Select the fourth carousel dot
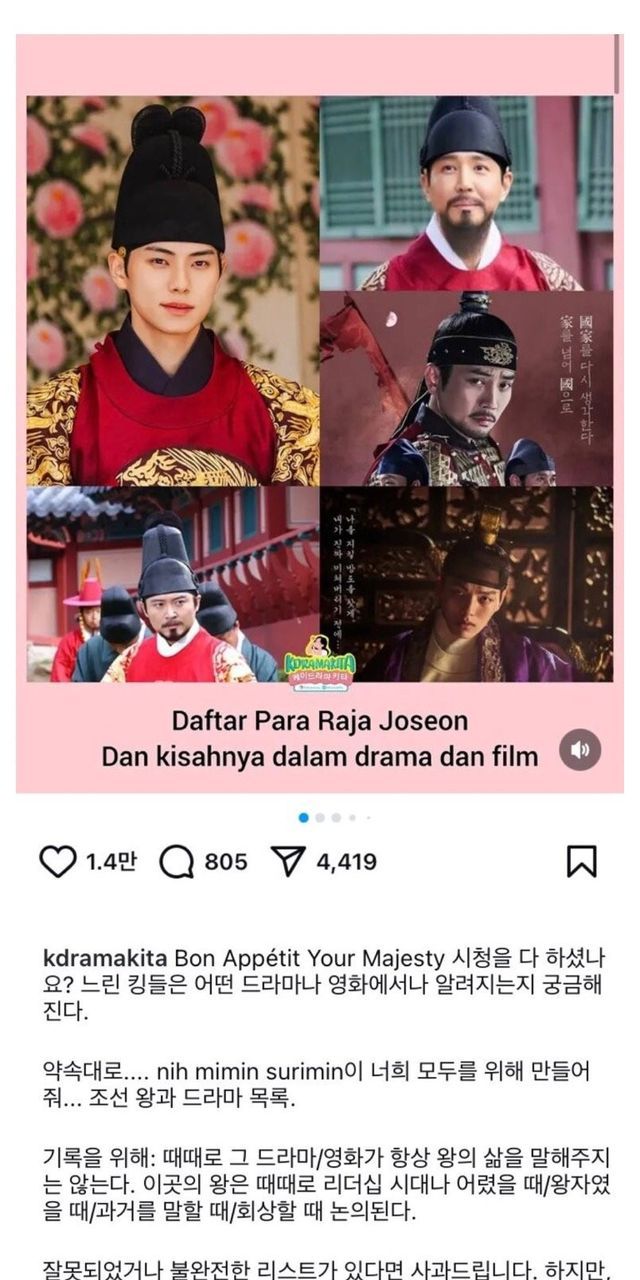 352,817
